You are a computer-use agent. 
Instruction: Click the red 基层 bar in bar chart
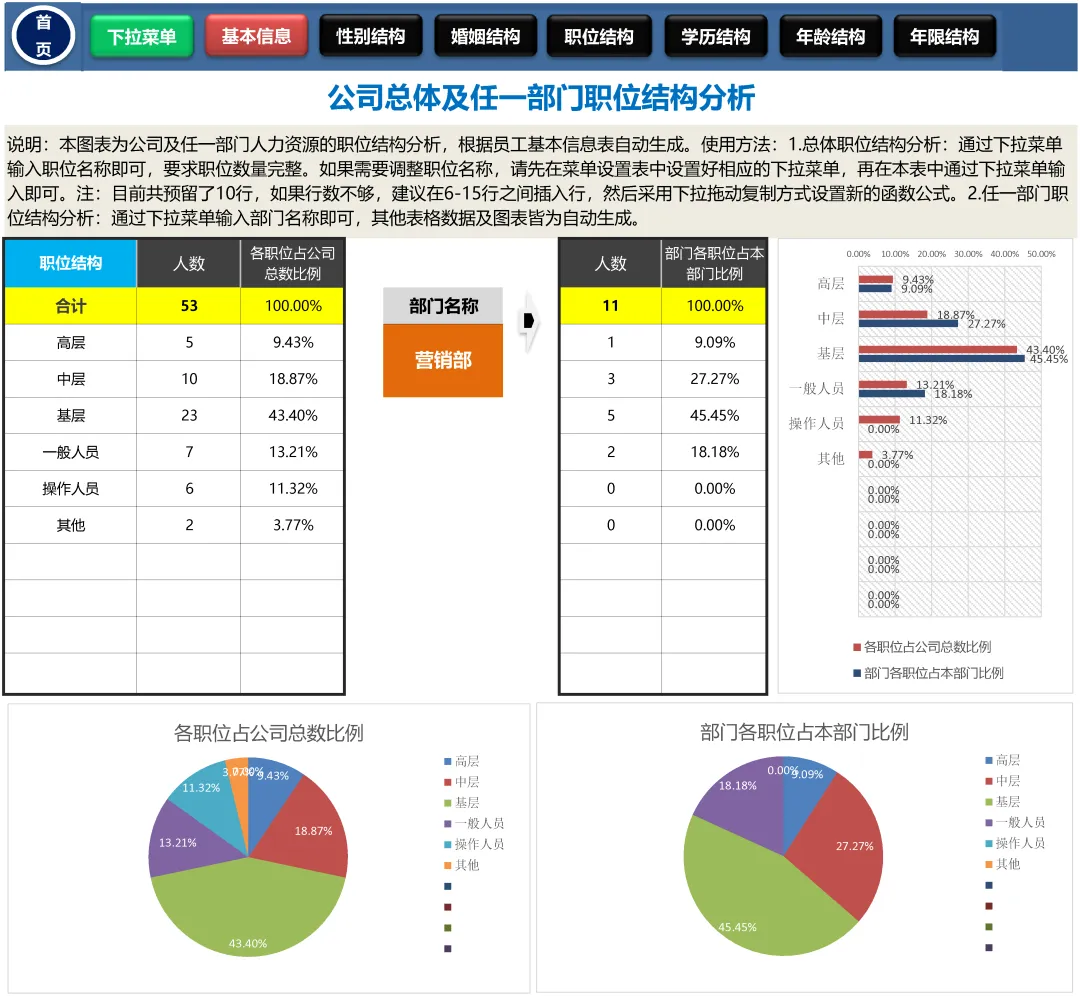[937, 349]
